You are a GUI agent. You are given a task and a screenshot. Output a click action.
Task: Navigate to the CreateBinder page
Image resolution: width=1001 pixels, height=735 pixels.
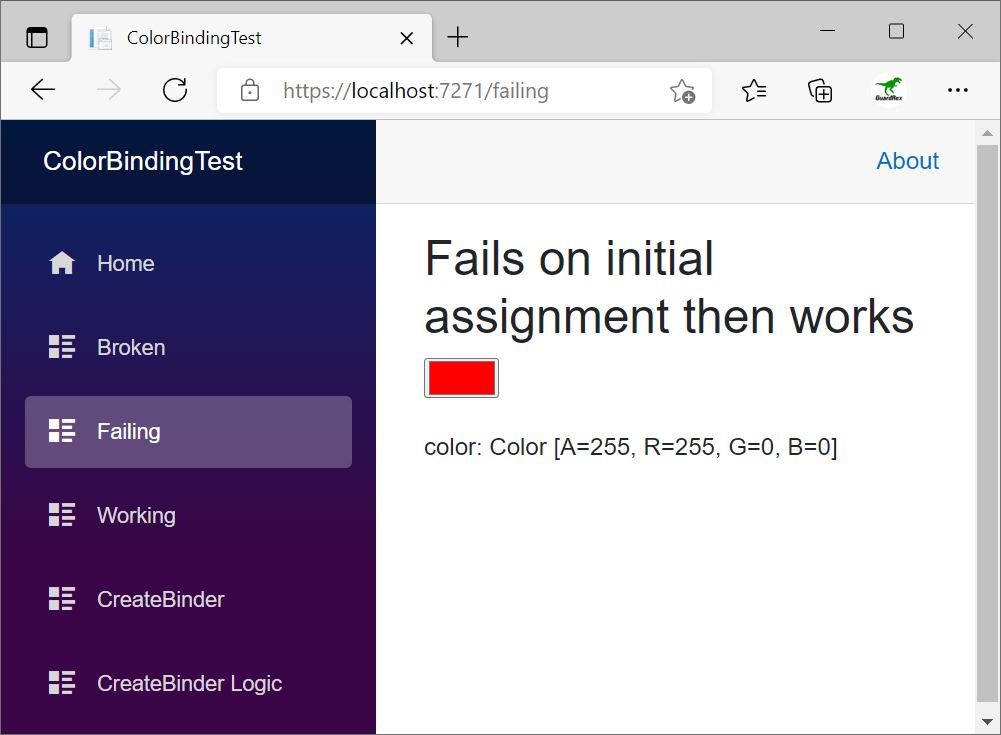160,599
